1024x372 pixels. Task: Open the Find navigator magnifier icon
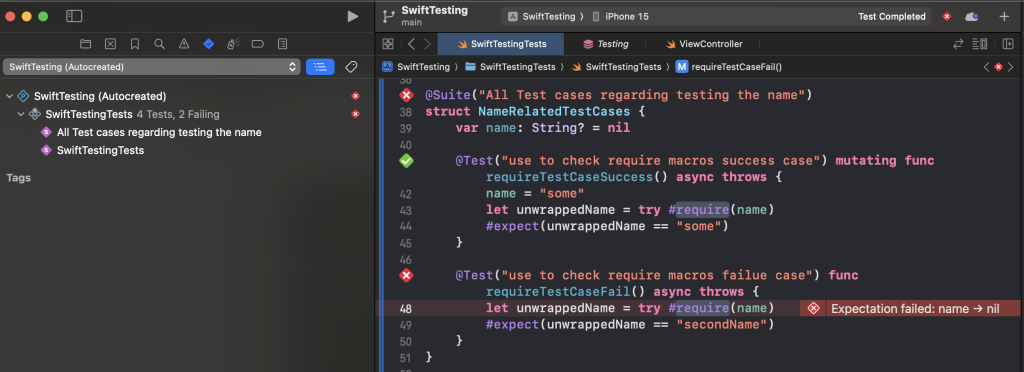tap(159, 44)
